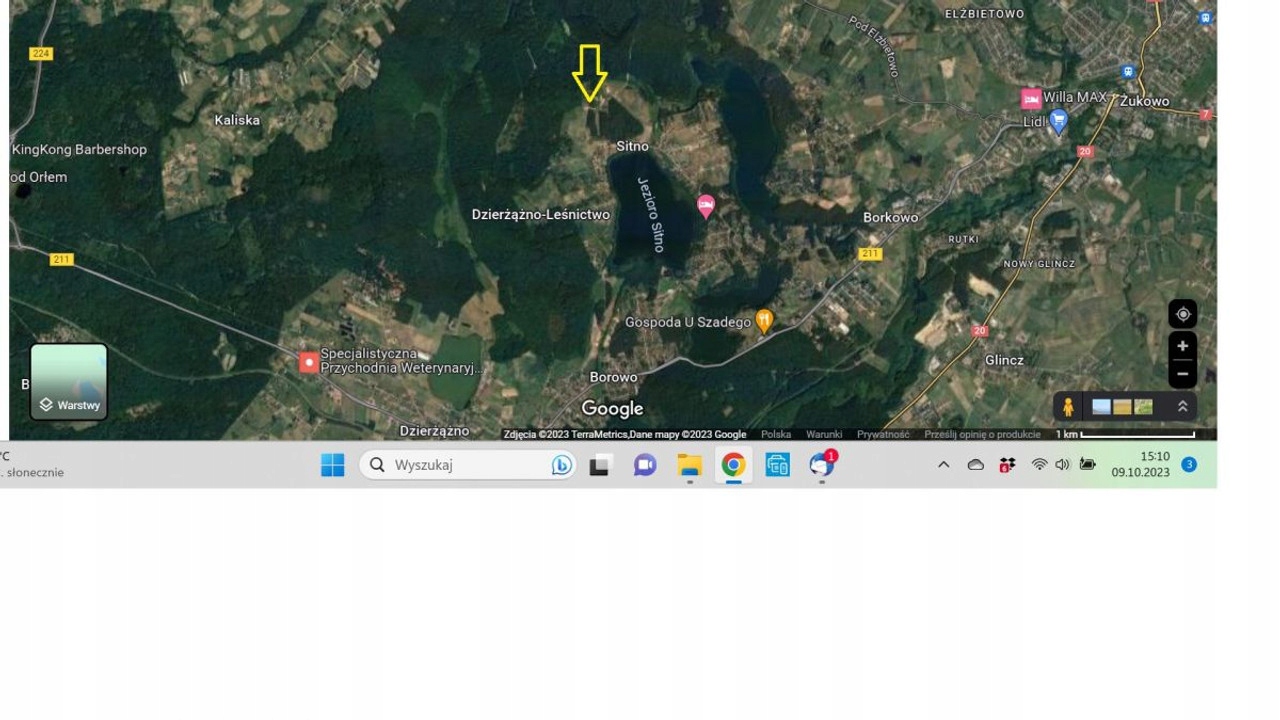The height and width of the screenshot is (720, 1280).
Task: Open the OneDrive cloud tray icon
Action: pos(975,465)
